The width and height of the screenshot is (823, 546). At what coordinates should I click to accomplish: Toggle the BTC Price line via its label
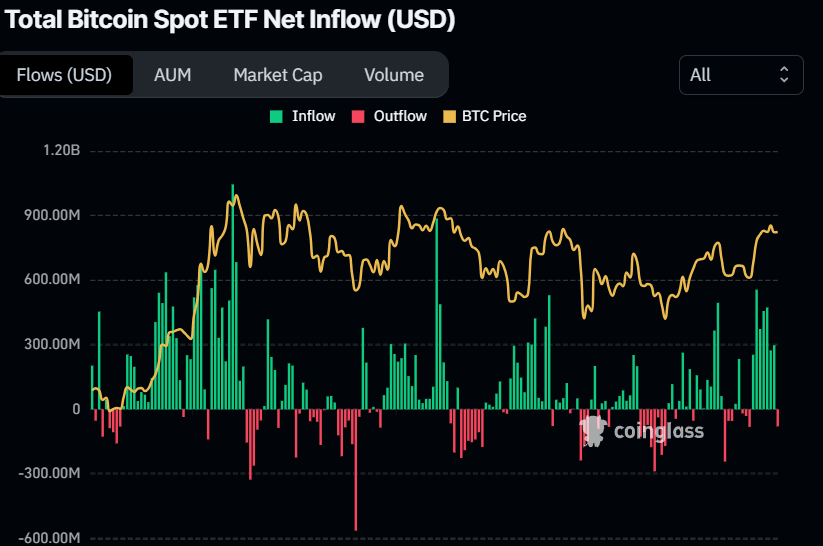(493, 116)
